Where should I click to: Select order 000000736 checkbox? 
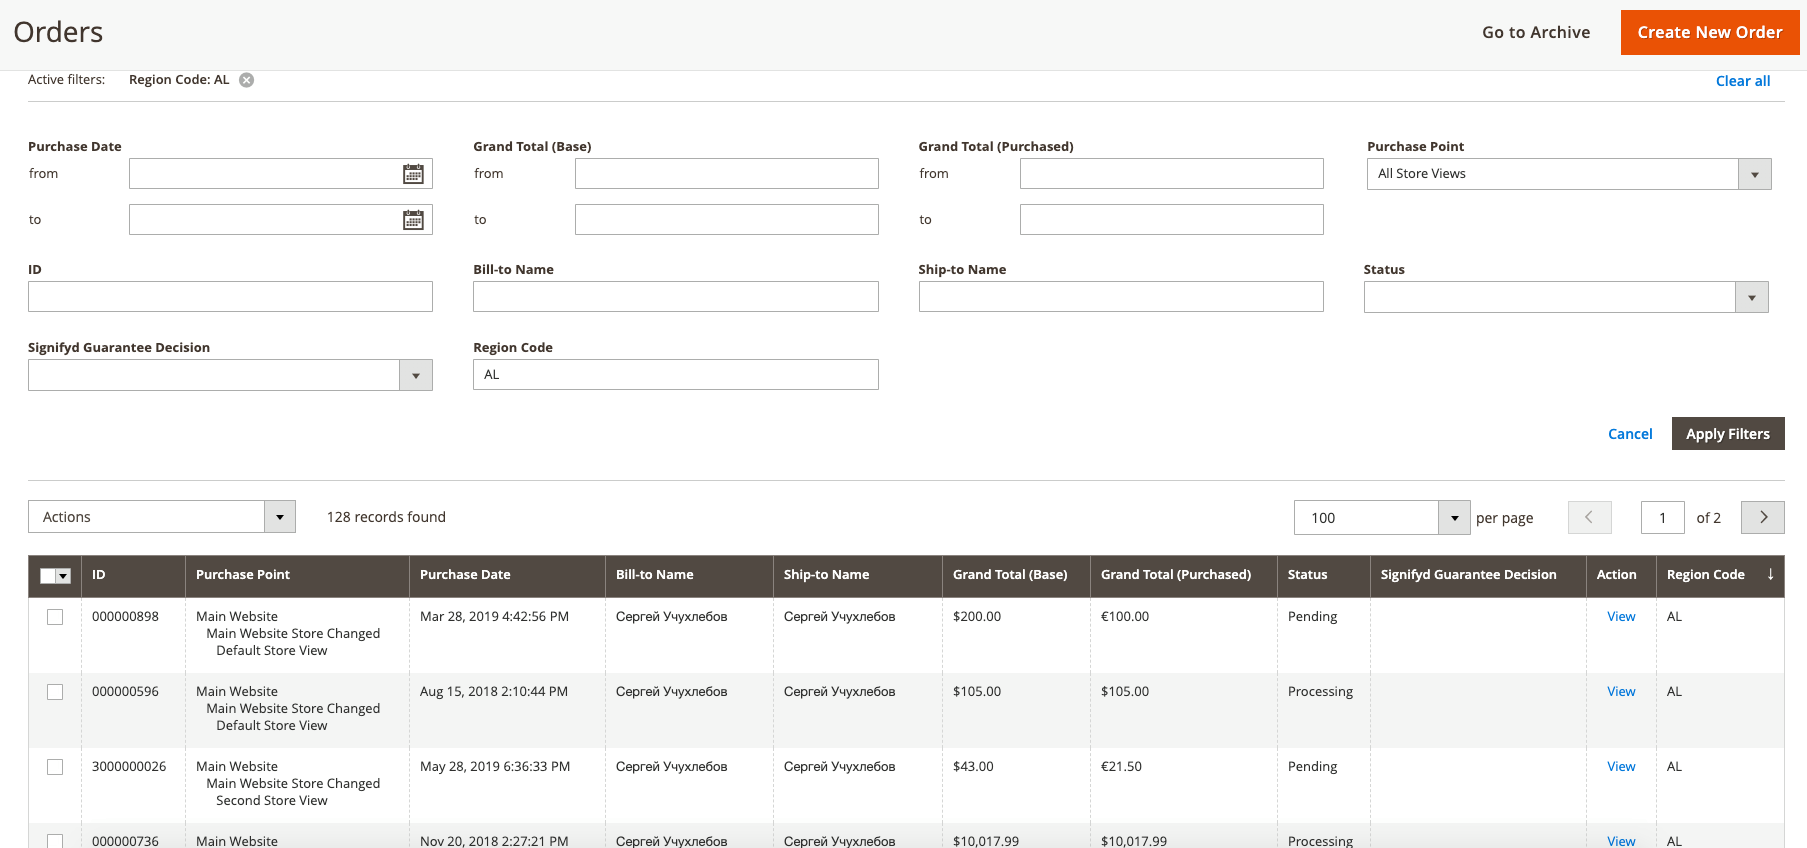[55, 841]
